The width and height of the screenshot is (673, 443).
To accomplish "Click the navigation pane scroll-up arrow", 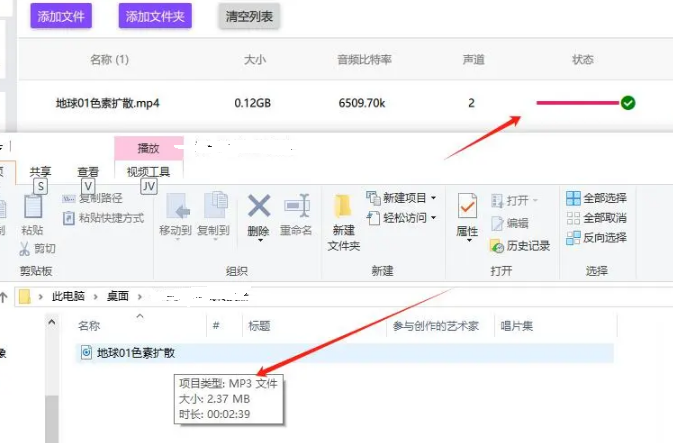I will pyautogui.click(x=52, y=322).
